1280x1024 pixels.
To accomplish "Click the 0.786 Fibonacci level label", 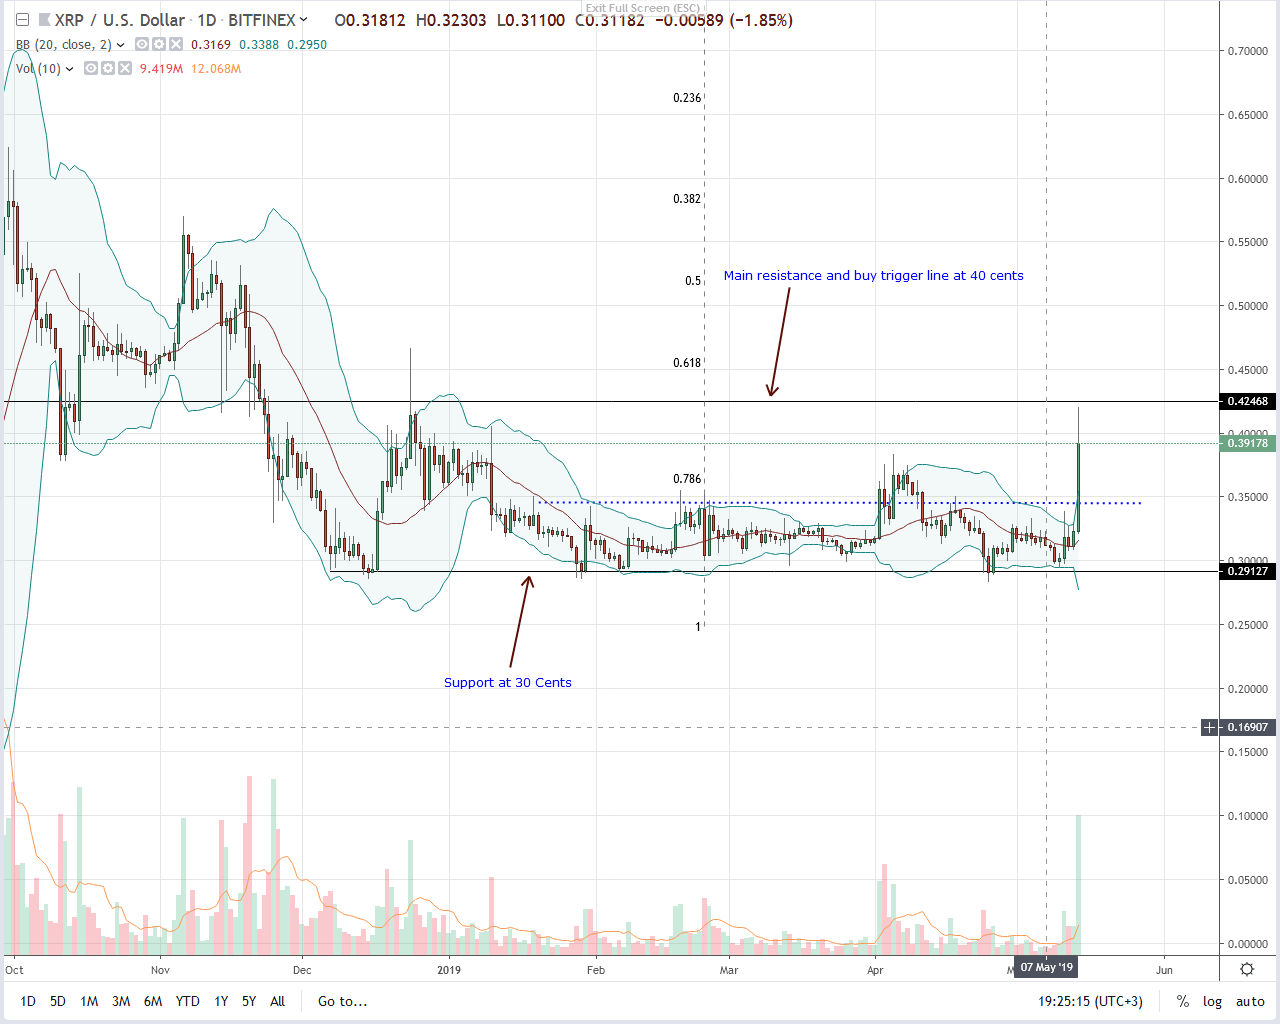I will point(687,479).
